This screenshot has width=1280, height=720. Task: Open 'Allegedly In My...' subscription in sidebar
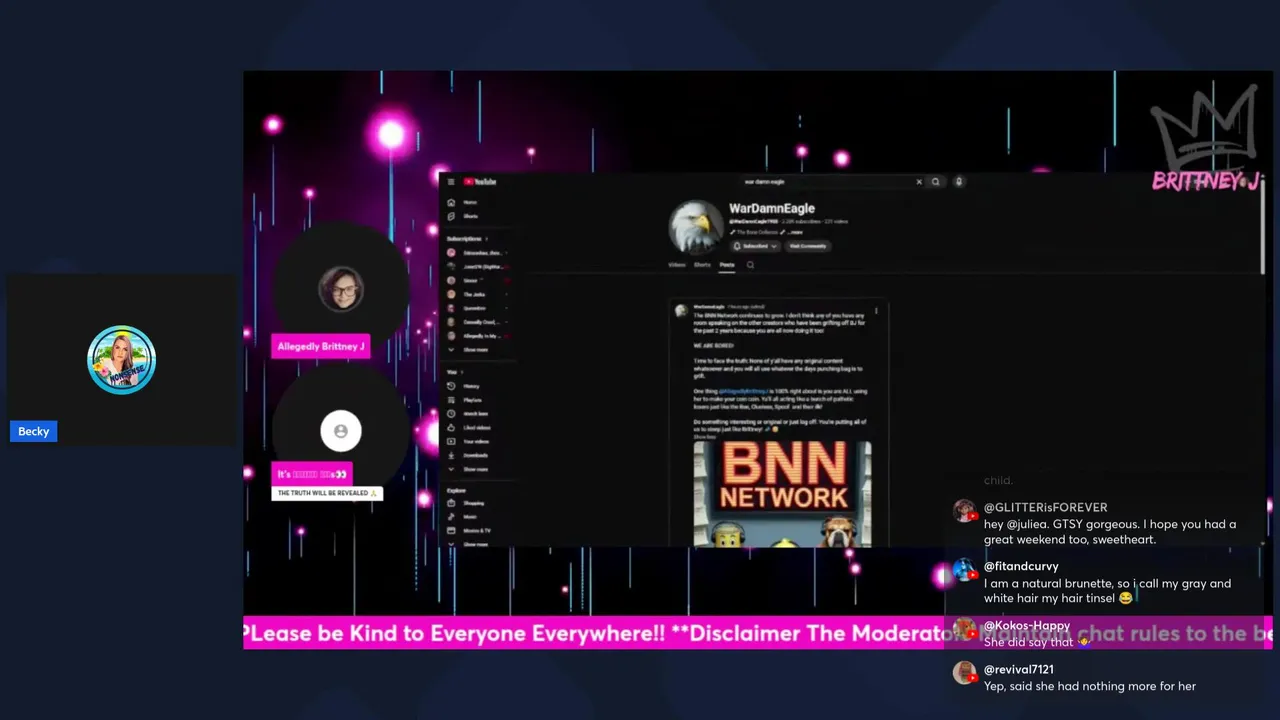(x=478, y=336)
